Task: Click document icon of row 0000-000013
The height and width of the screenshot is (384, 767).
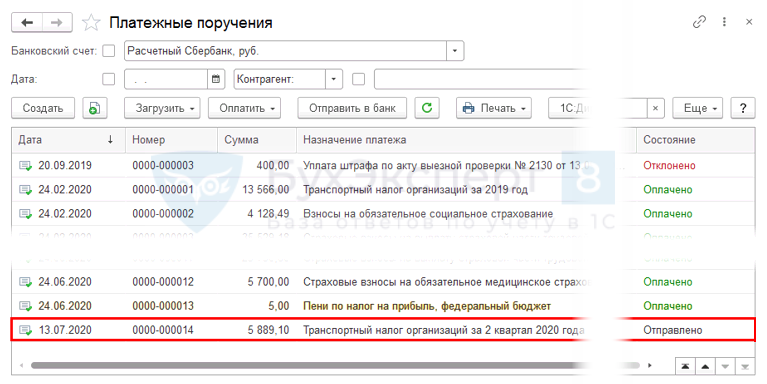Action: (25, 306)
